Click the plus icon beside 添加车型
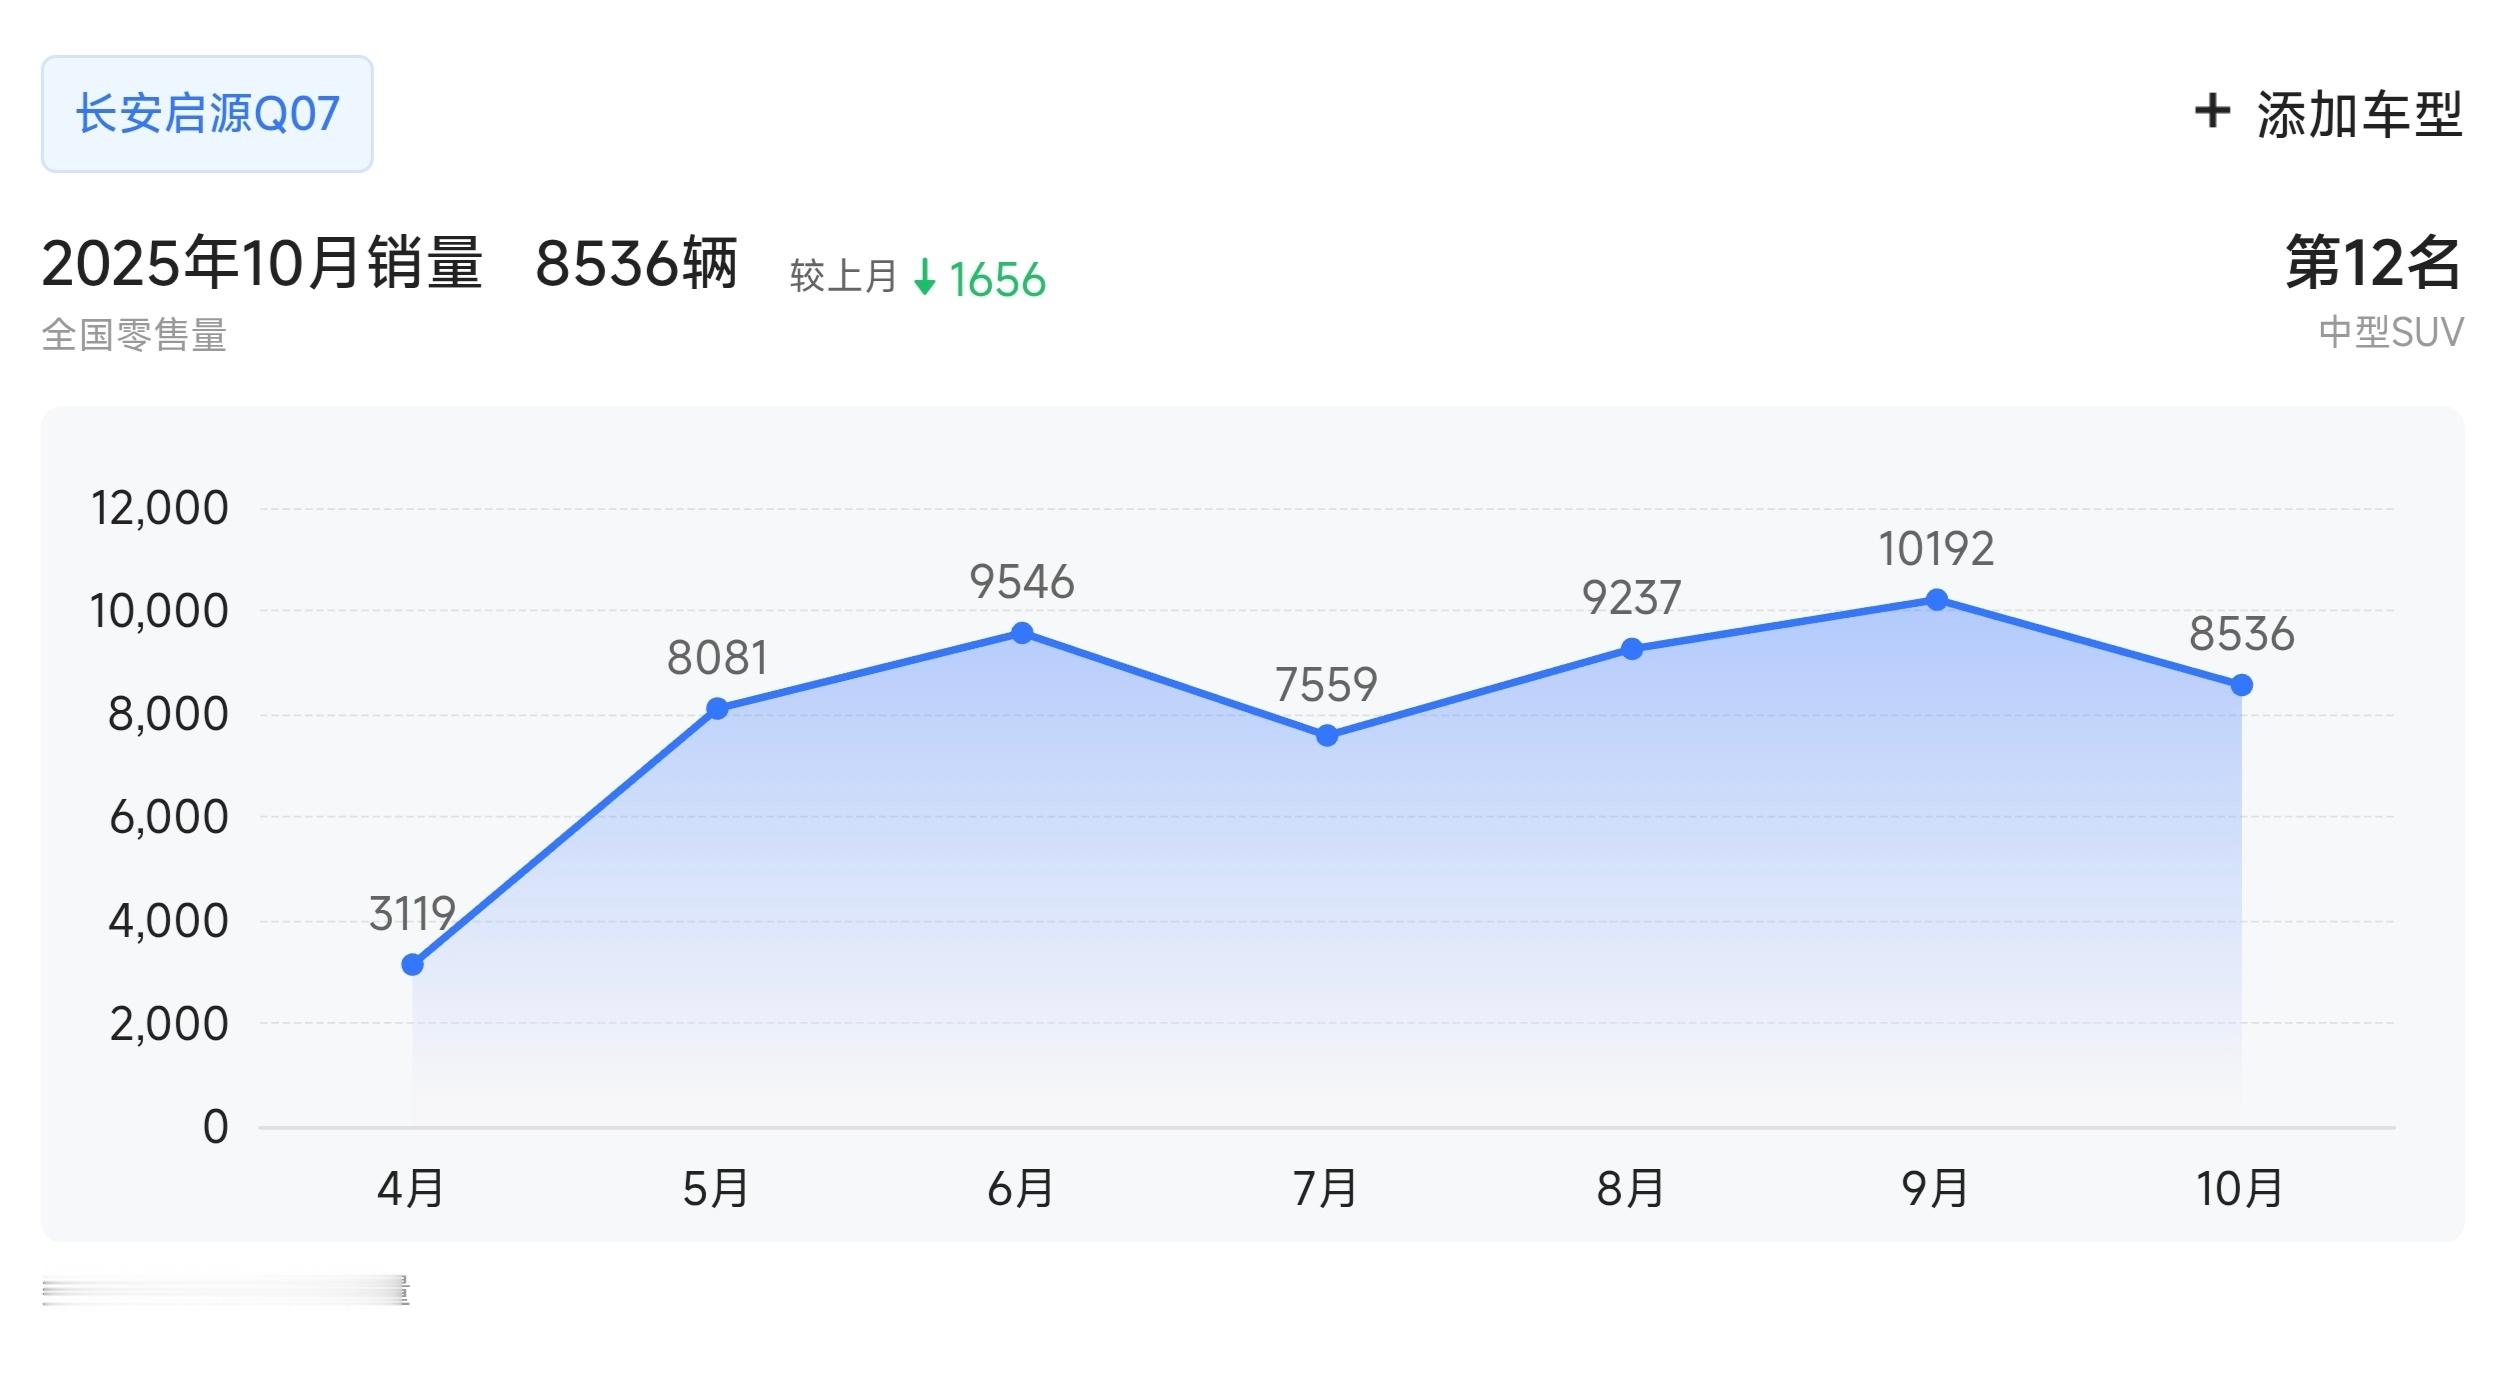Image resolution: width=2506 pixels, height=1384 pixels. 2211,111
